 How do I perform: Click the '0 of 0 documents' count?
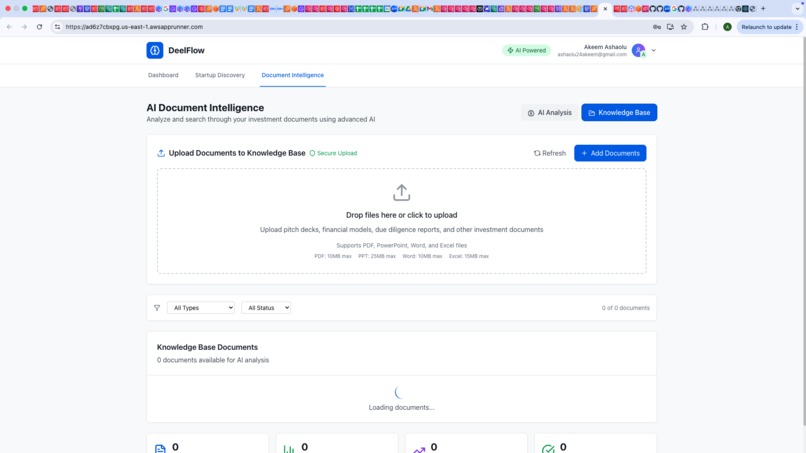click(626, 308)
